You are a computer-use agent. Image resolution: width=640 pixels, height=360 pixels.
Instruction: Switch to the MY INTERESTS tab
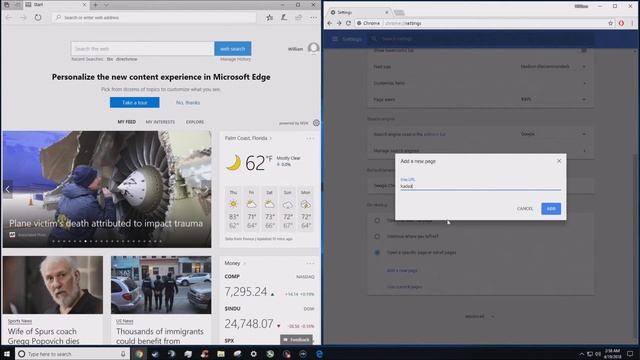tap(160, 122)
